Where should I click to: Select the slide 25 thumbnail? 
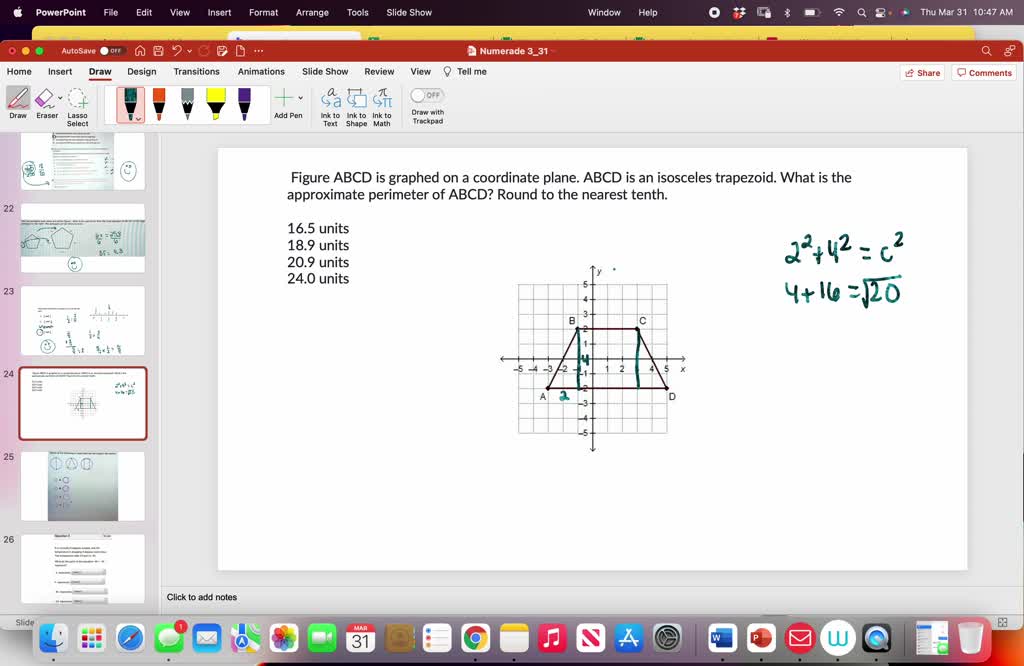[83, 487]
